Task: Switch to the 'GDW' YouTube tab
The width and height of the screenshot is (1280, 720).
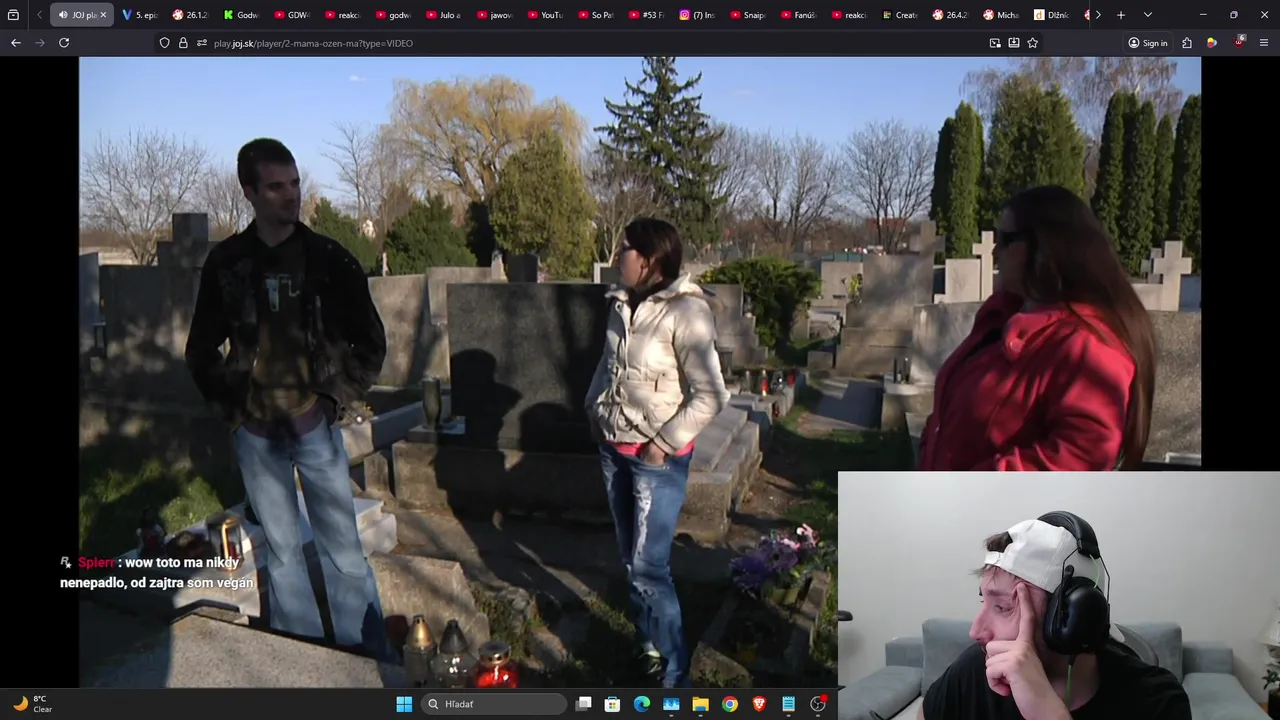Action: point(292,15)
